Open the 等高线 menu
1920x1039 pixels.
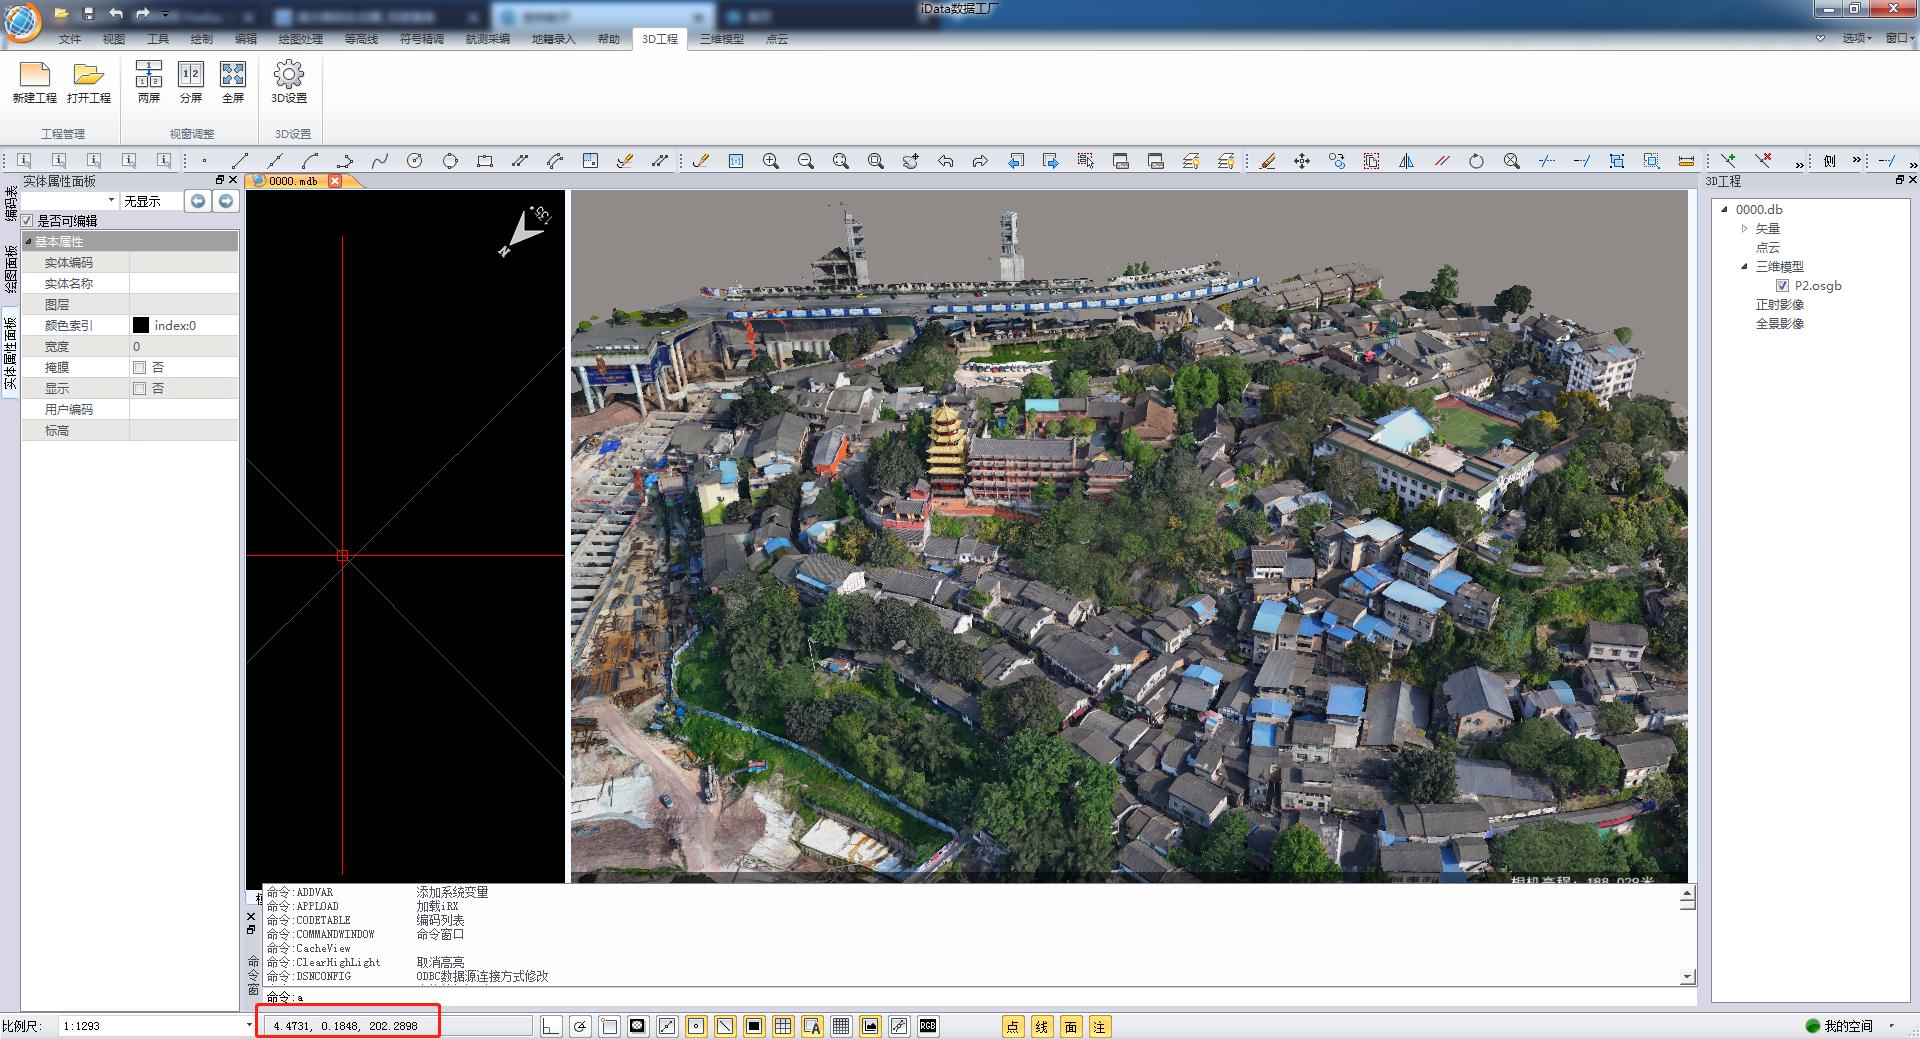pyautogui.click(x=361, y=39)
